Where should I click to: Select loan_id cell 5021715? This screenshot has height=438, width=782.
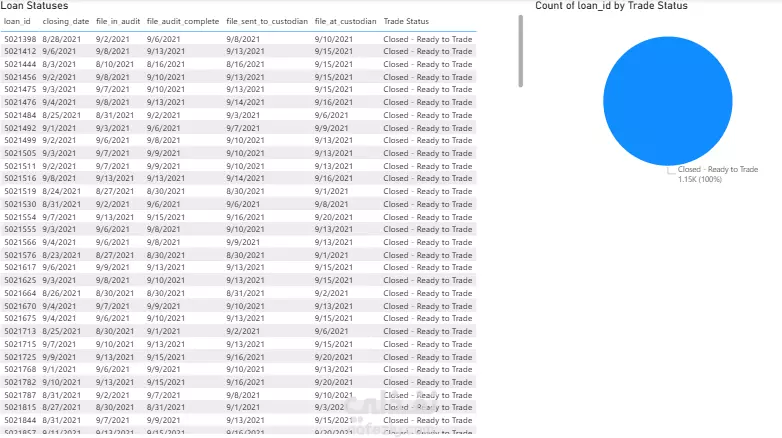pos(20,344)
